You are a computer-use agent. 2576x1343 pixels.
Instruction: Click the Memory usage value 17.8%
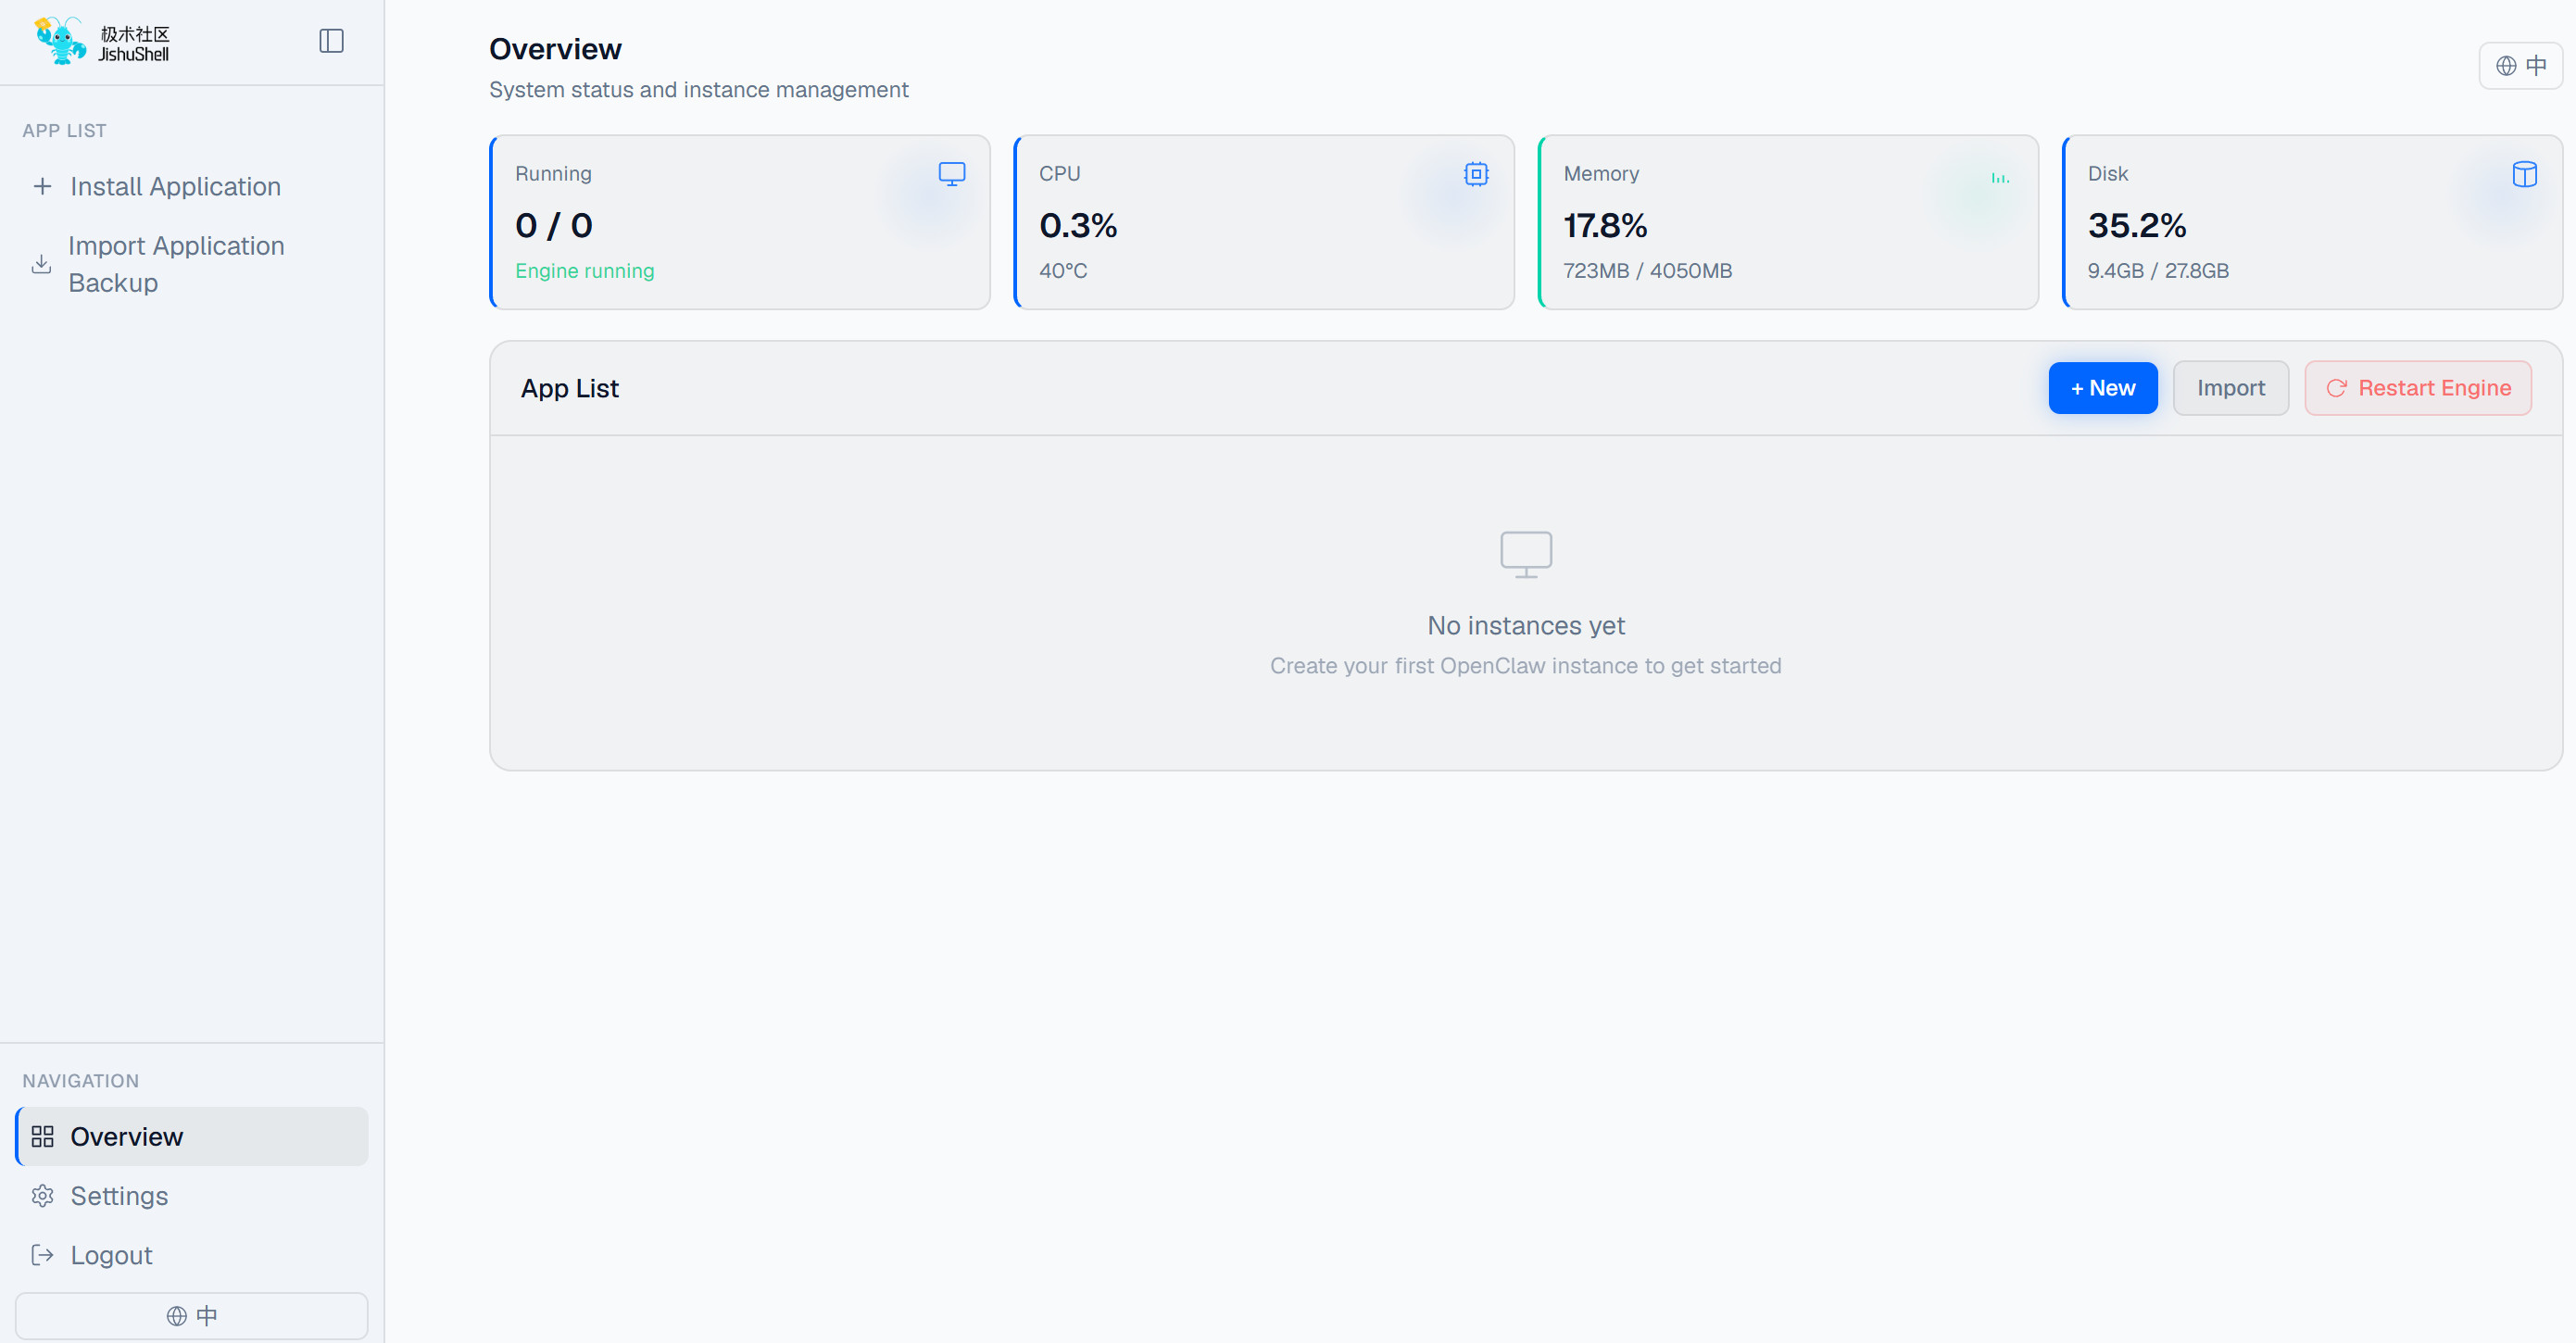tap(1604, 225)
